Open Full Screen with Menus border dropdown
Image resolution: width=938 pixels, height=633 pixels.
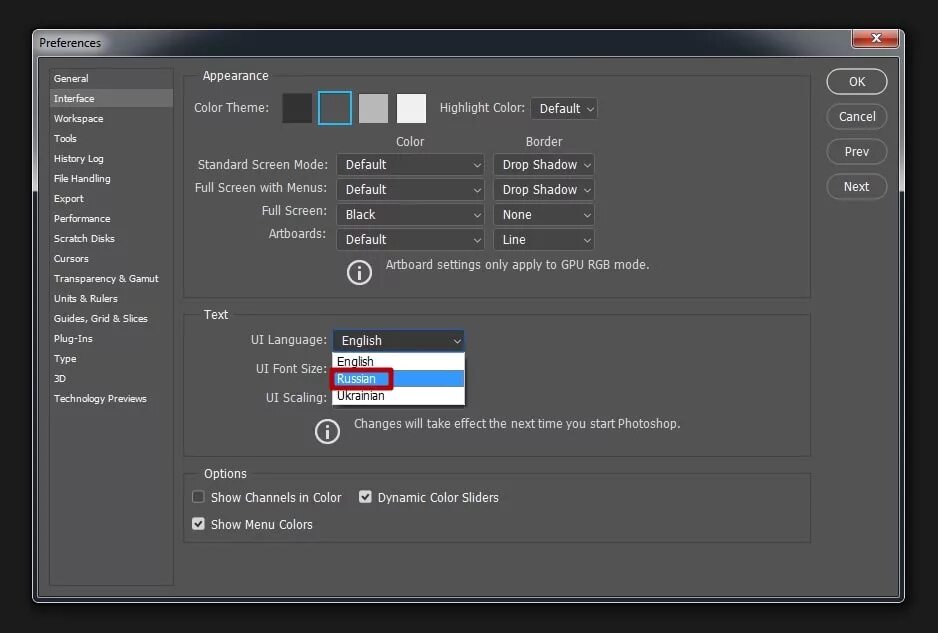(x=544, y=190)
